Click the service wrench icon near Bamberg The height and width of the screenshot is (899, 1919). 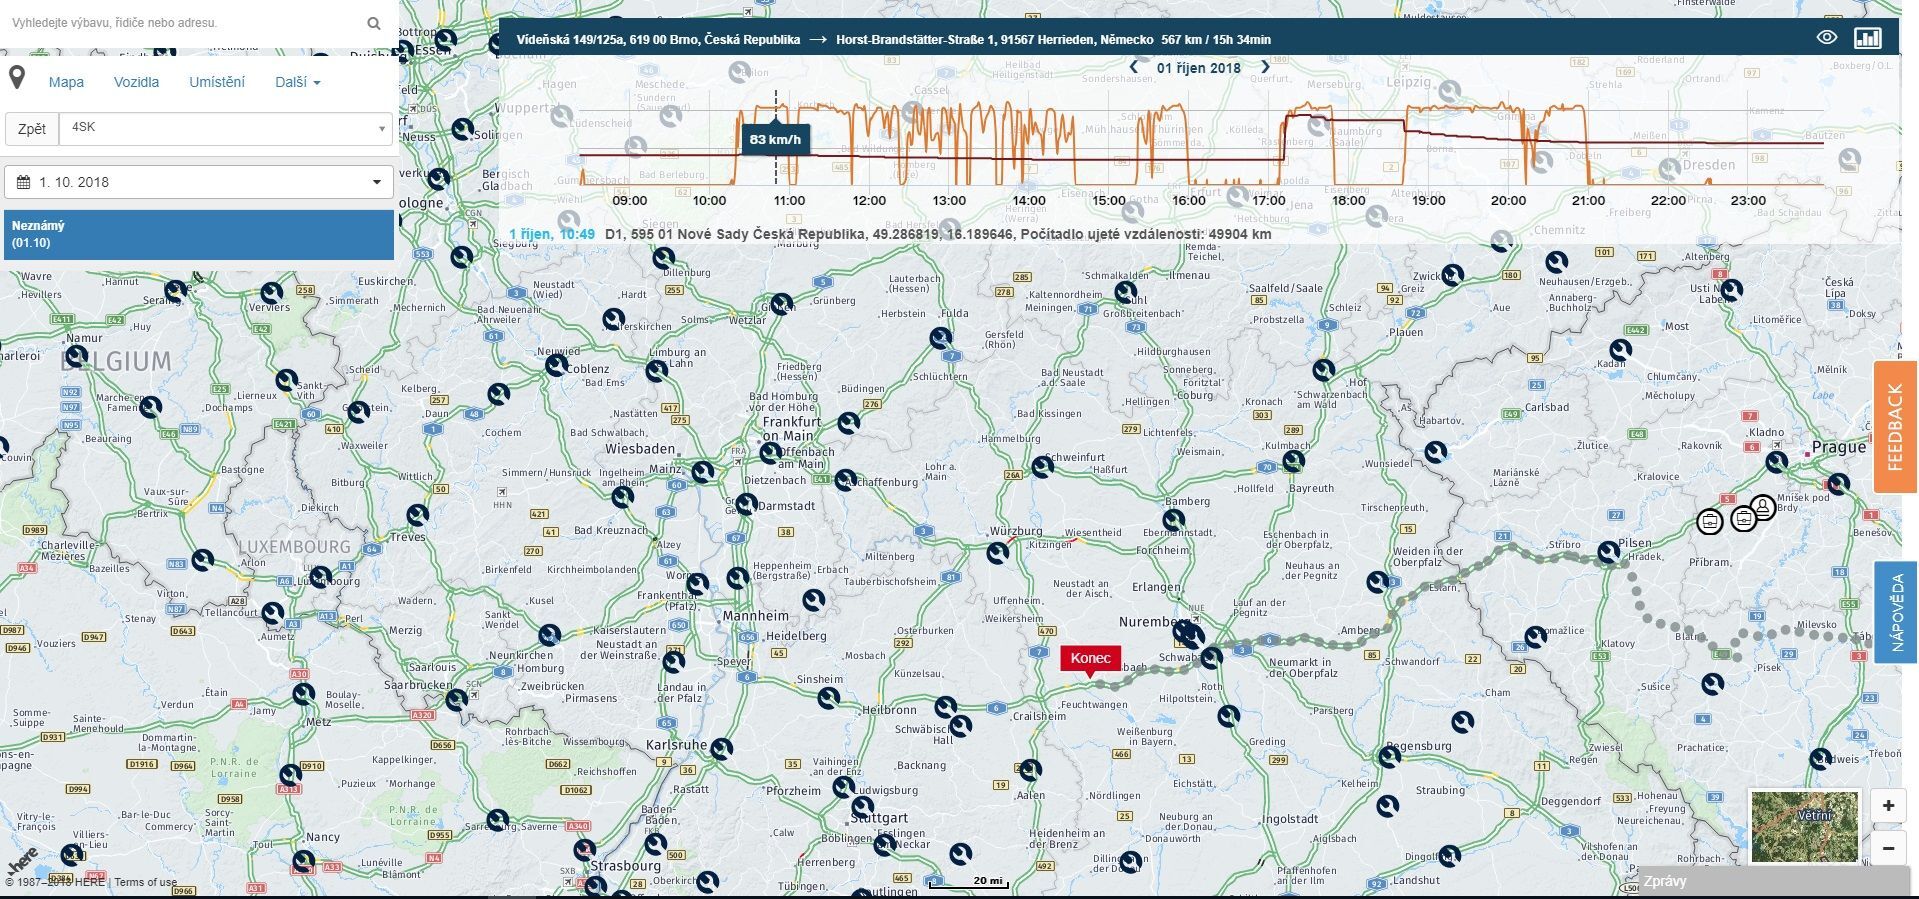tap(1173, 520)
